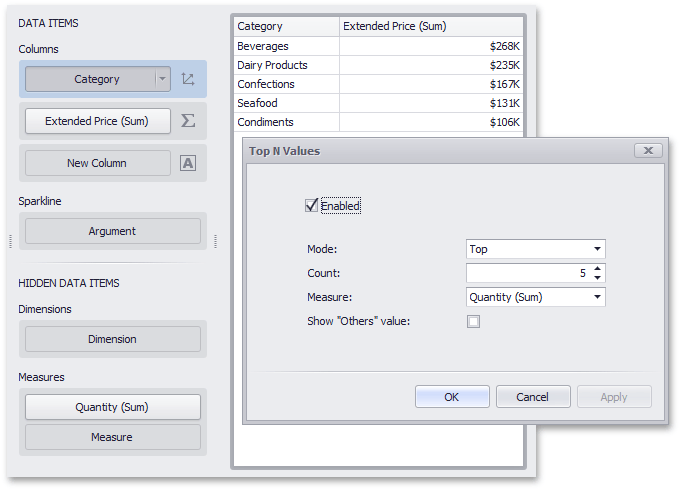Select the hidden Dimension placeholder
This screenshot has width=682, height=492.
pyautogui.click(x=112, y=339)
